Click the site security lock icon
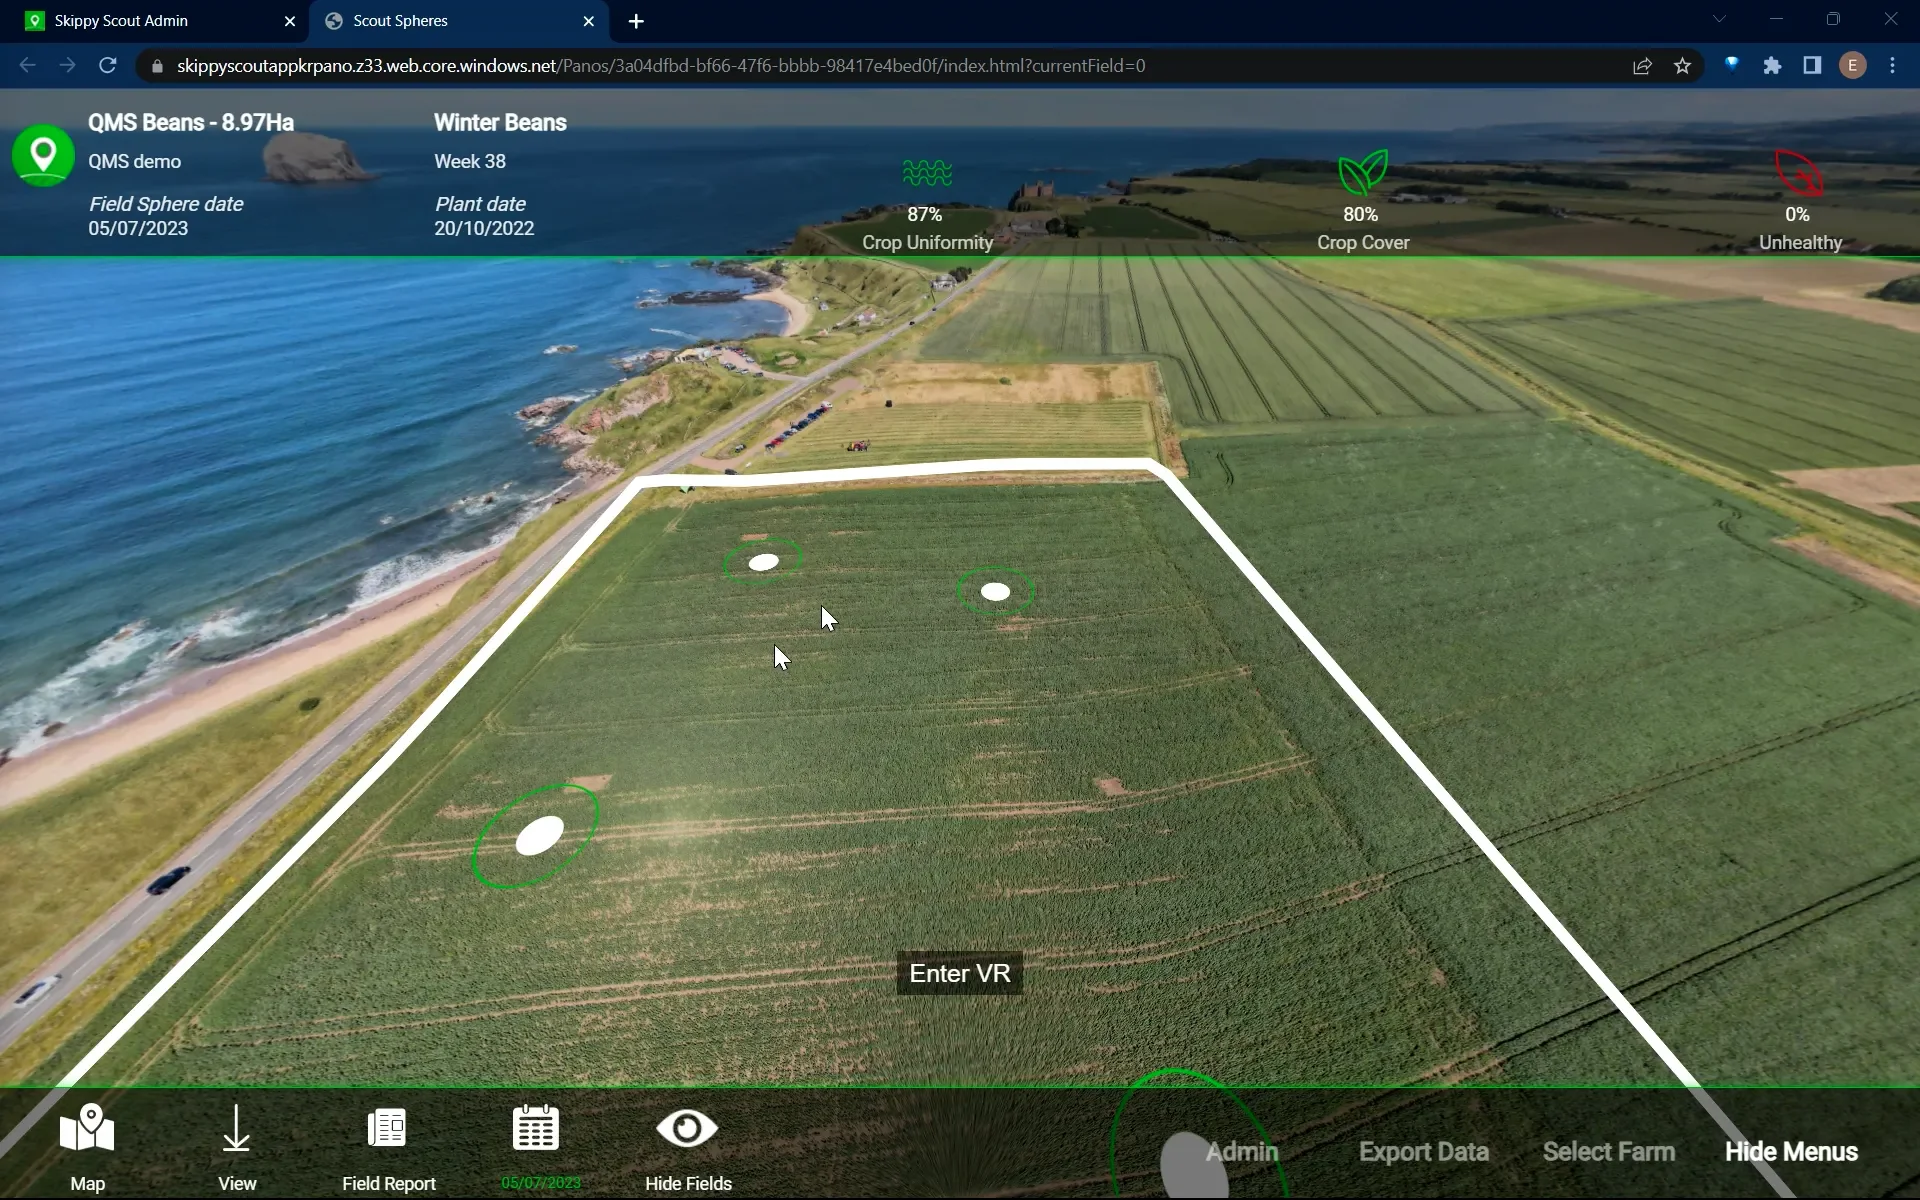Image resolution: width=1920 pixels, height=1200 pixels. click(157, 66)
